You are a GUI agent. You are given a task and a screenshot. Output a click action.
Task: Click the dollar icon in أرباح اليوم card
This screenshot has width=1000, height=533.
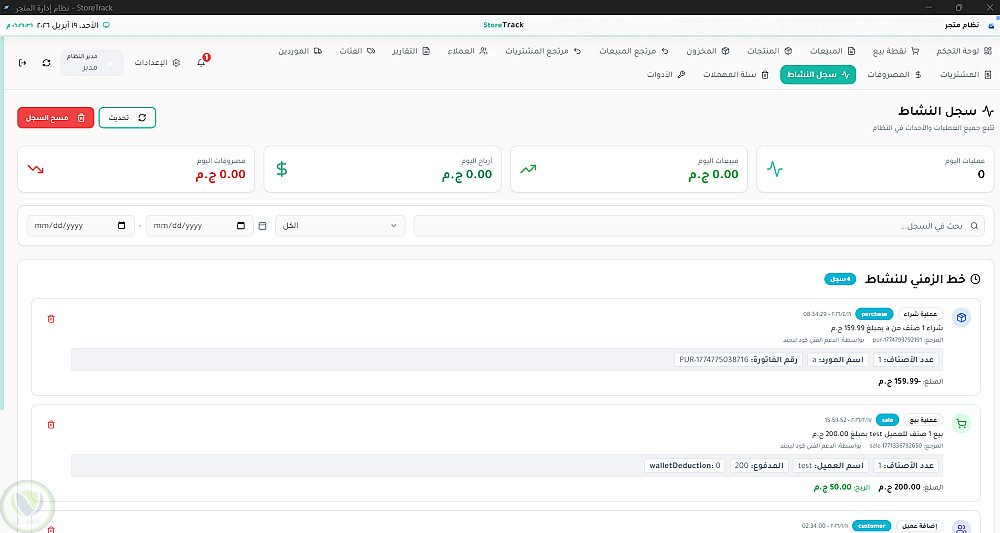point(282,169)
